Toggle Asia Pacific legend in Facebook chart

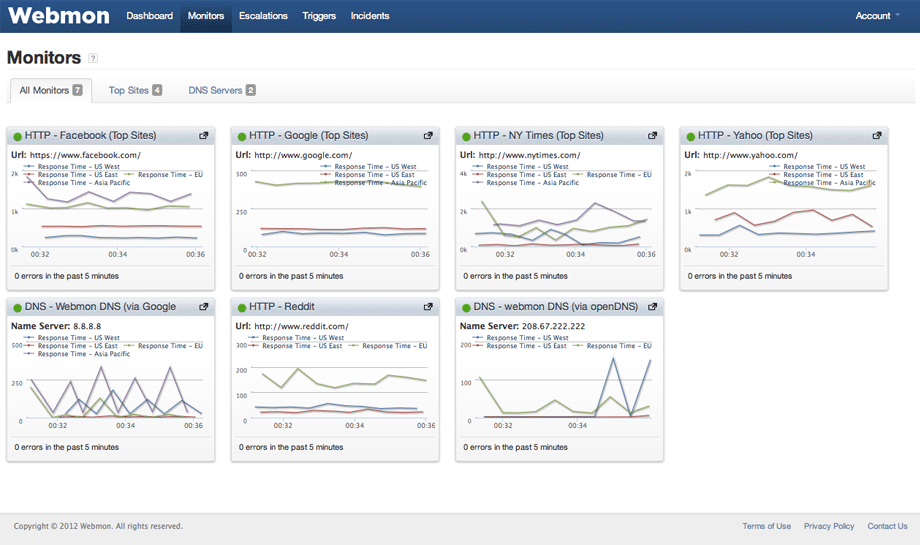[x=77, y=183]
